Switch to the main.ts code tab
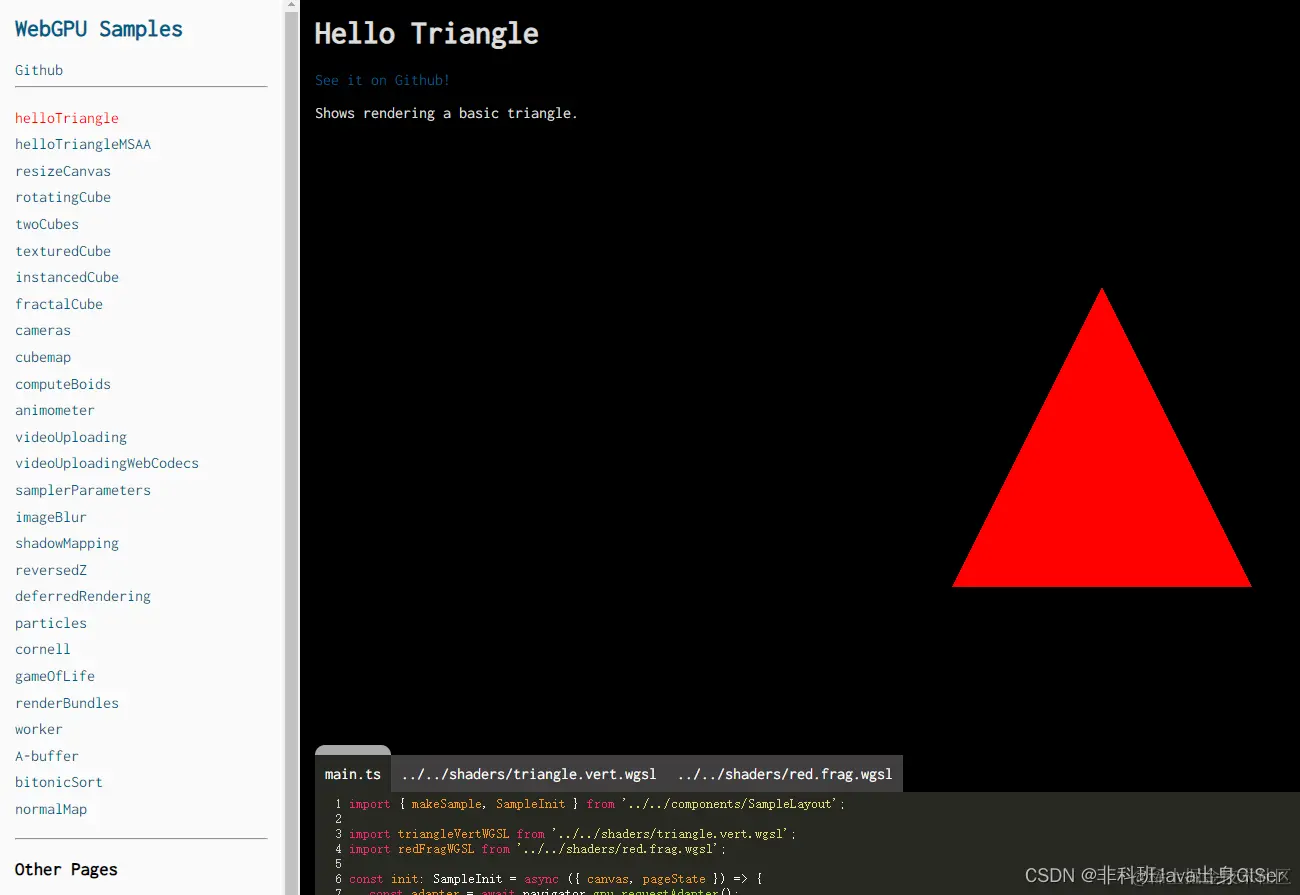 353,774
